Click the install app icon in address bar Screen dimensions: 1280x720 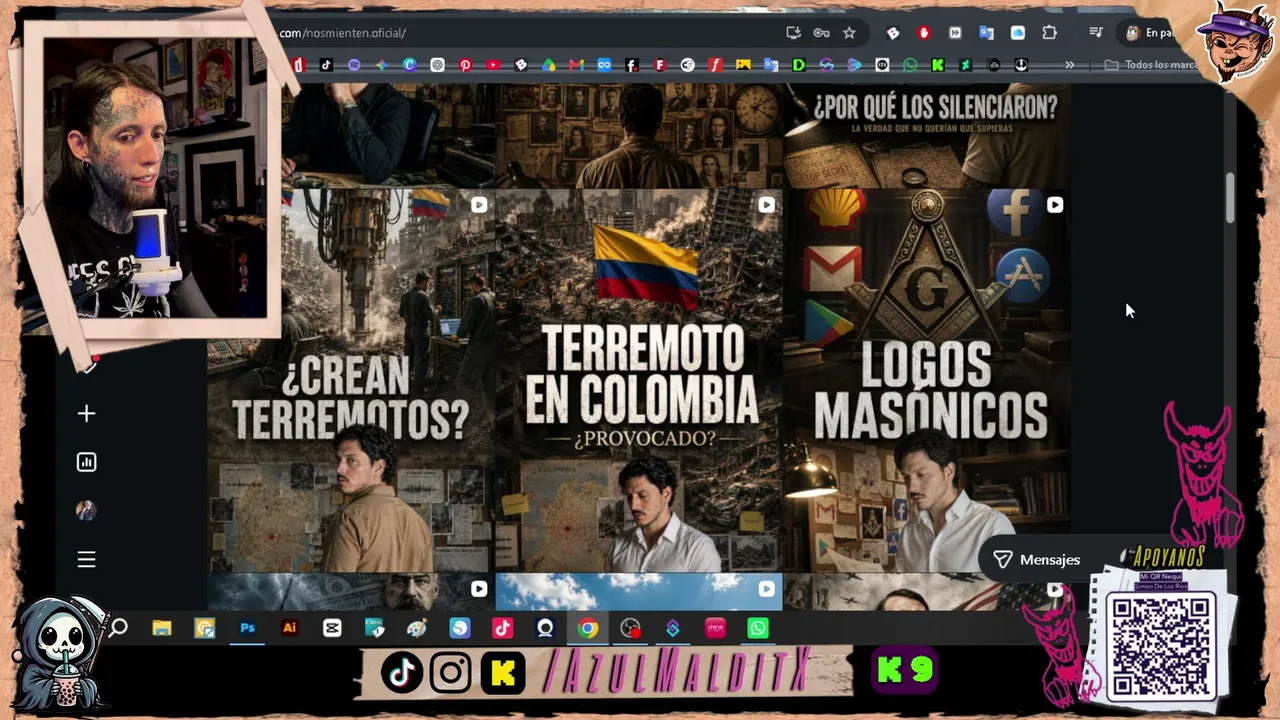(793, 33)
